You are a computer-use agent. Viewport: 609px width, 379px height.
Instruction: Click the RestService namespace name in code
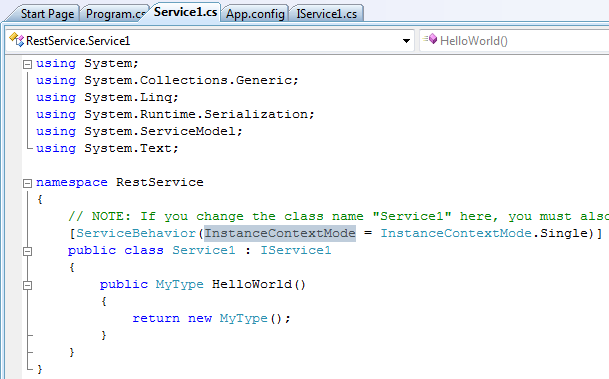pyautogui.click(x=160, y=182)
